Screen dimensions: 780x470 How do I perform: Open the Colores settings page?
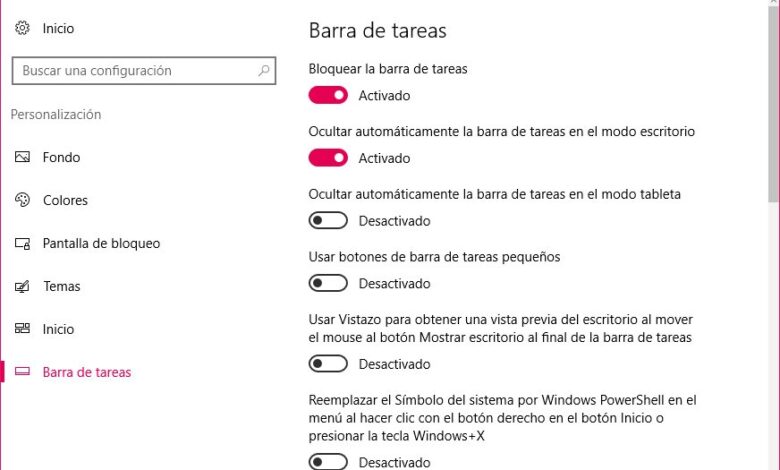point(65,200)
